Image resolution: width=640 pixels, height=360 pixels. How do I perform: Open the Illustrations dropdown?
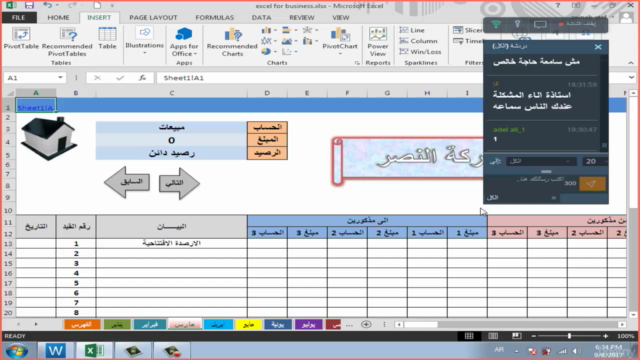click(x=144, y=41)
